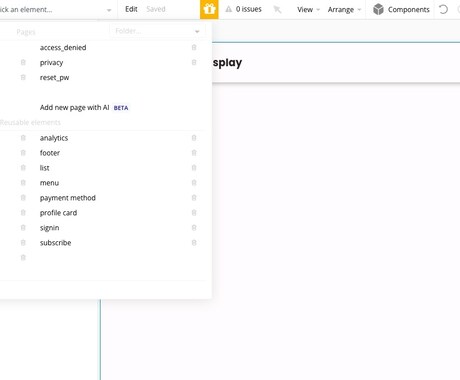Click the small icon preceding signin
This screenshot has width=460, height=380.
[23, 228]
